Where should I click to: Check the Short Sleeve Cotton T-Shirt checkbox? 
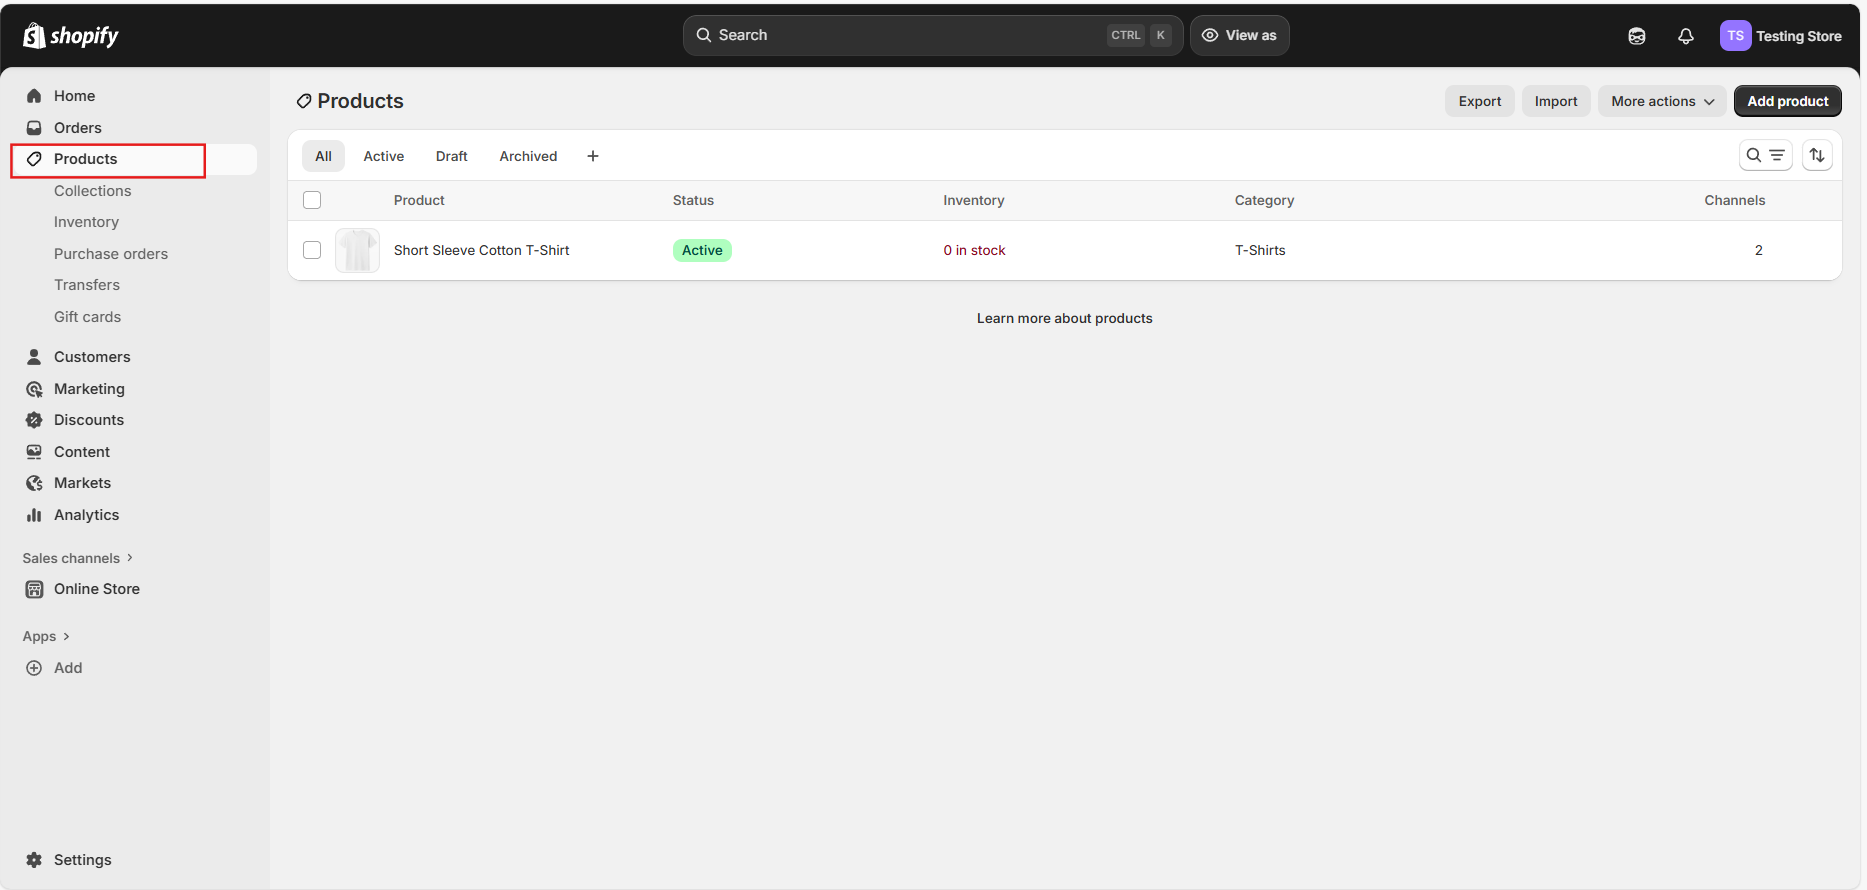[x=312, y=250]
